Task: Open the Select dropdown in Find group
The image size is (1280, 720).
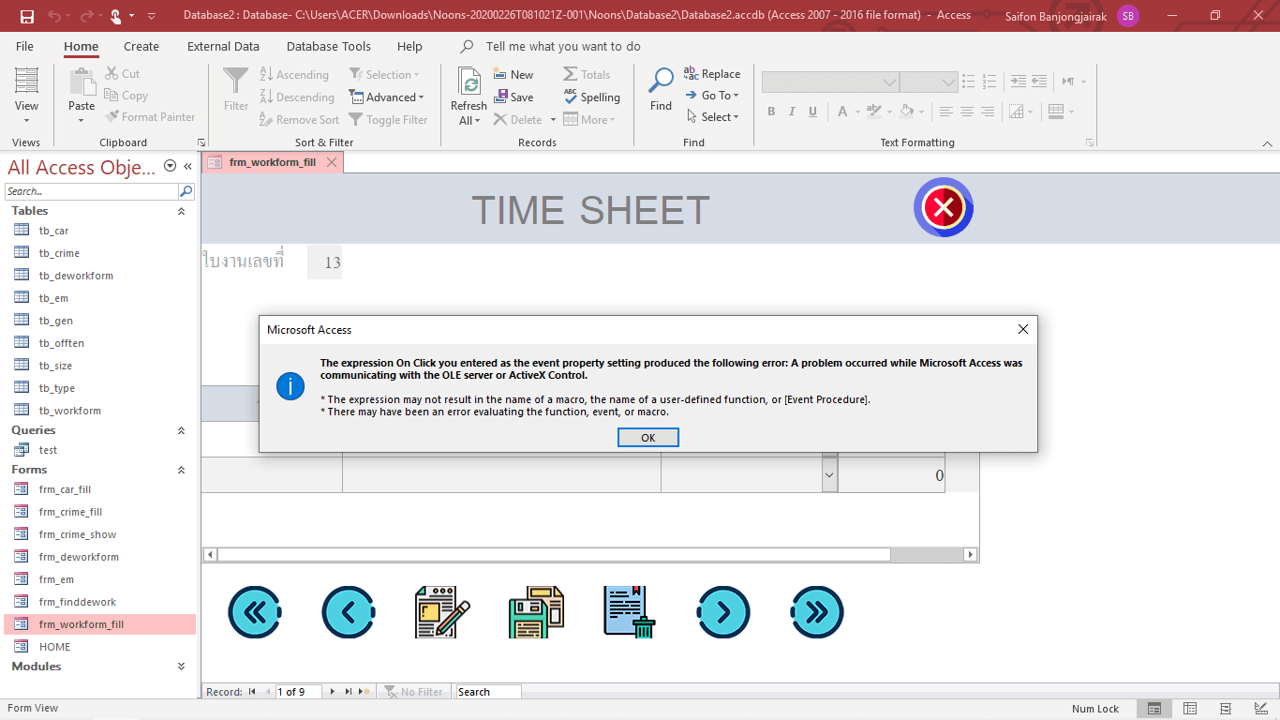Action: point(713,117)
